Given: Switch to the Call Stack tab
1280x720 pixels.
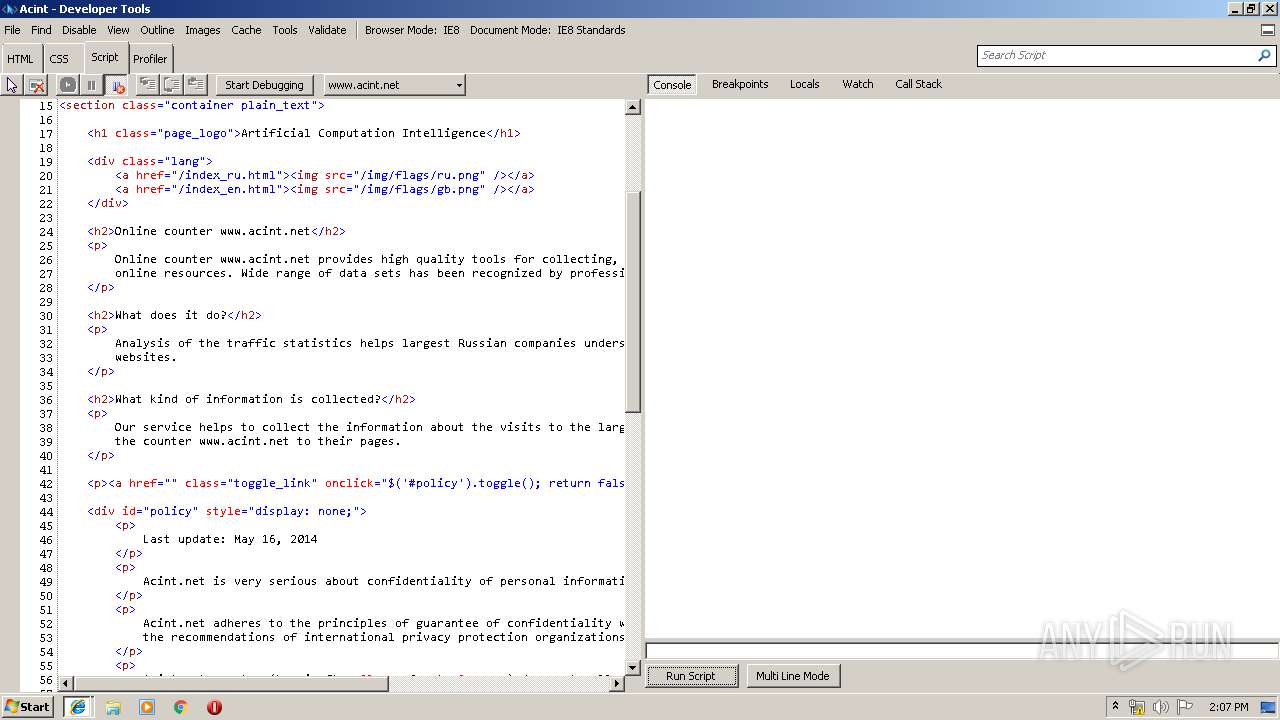Looking at the screenshot, I should point(918,84).
